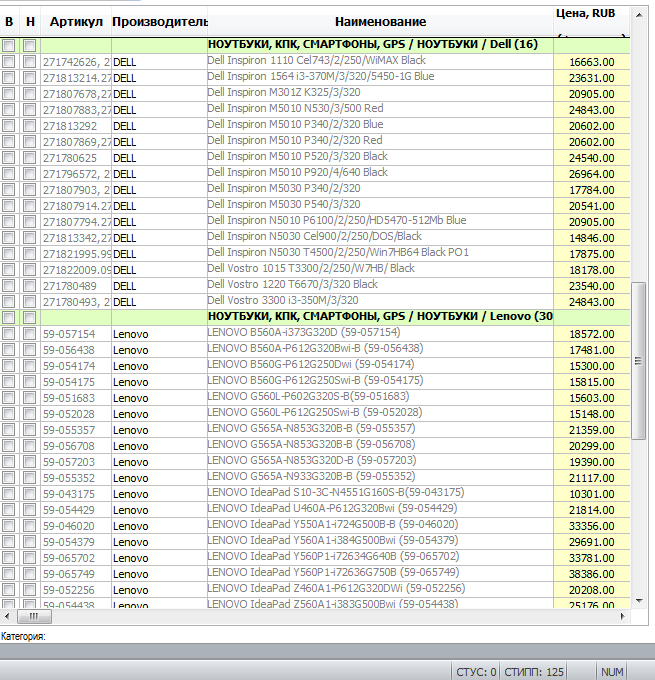Click the Цена, RUB column header
Image resolution: width=655 pixels, height=680 pixels.
pos(591,22)
